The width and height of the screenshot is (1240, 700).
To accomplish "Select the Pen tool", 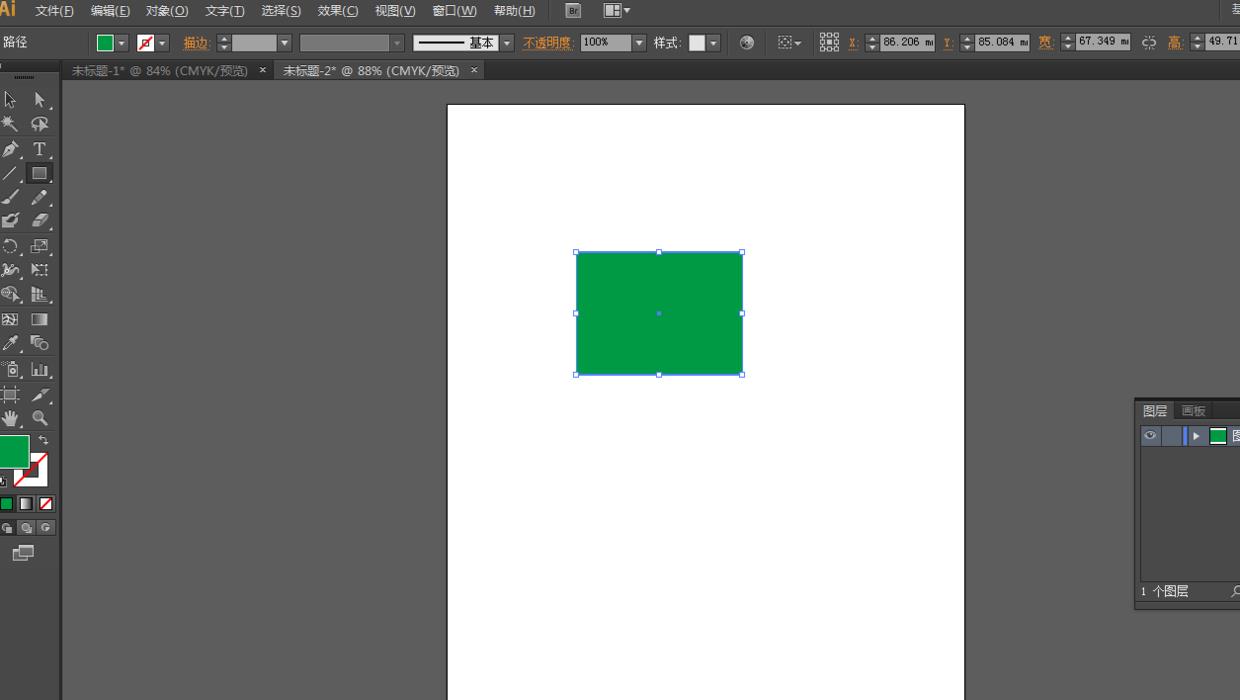I will 10,149.
